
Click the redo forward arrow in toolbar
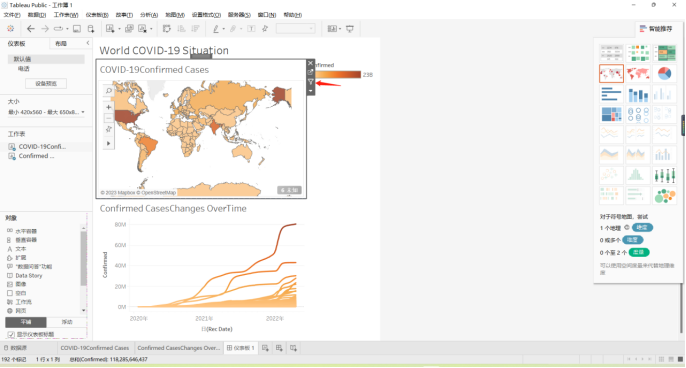click(45, 28)
